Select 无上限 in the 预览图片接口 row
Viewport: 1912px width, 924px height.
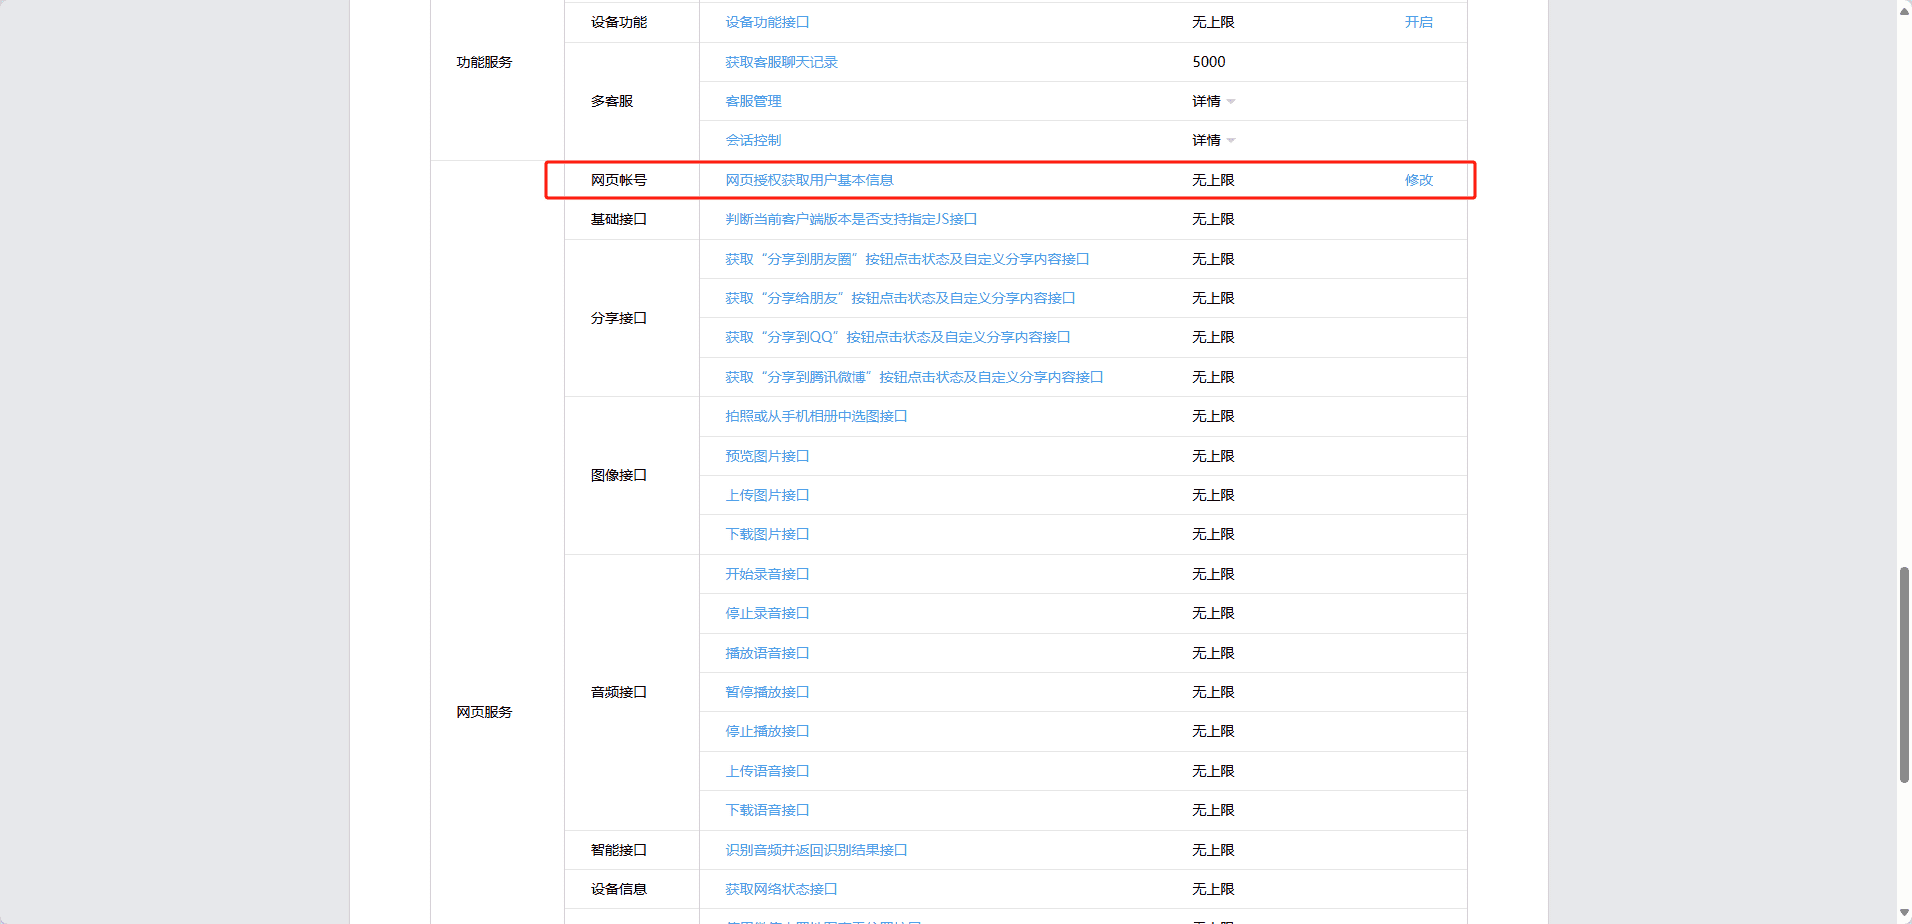[x=1213, y=456]
